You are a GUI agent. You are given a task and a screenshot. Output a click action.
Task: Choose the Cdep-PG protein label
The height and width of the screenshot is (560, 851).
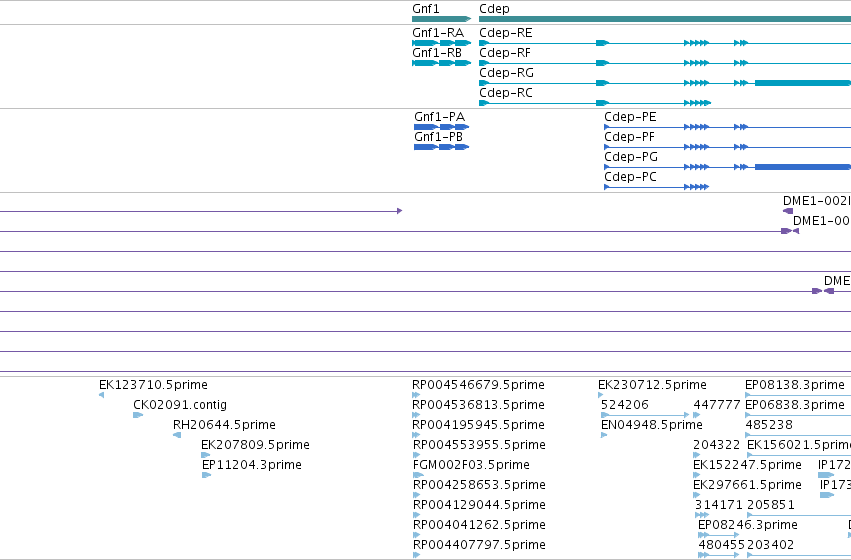(631, 157)
